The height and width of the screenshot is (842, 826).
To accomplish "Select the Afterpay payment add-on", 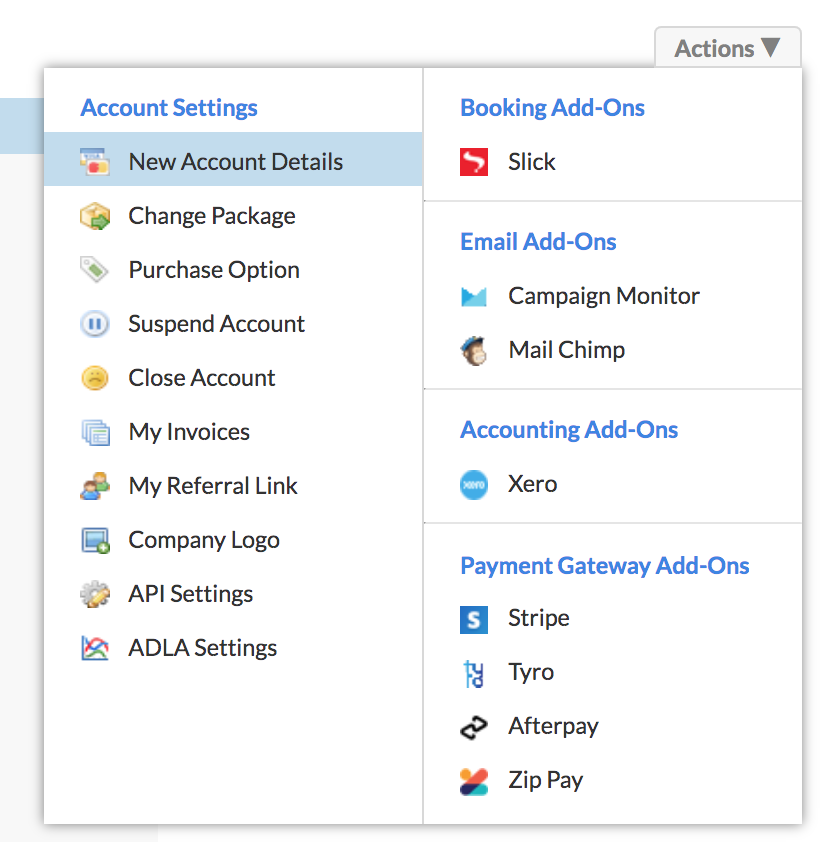I will pos(613,726).
